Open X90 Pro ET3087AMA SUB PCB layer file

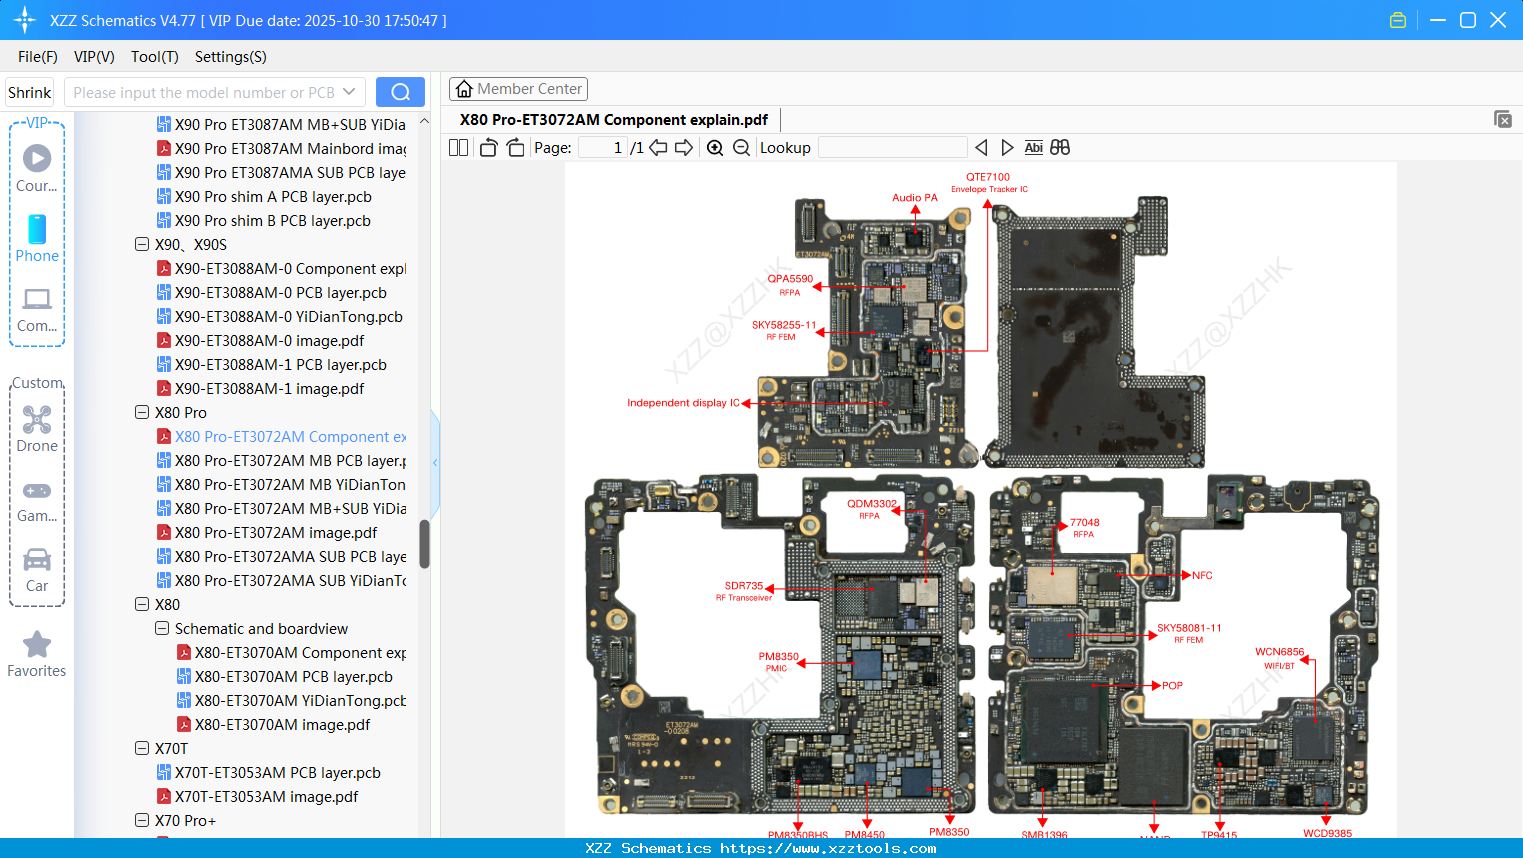281,172
